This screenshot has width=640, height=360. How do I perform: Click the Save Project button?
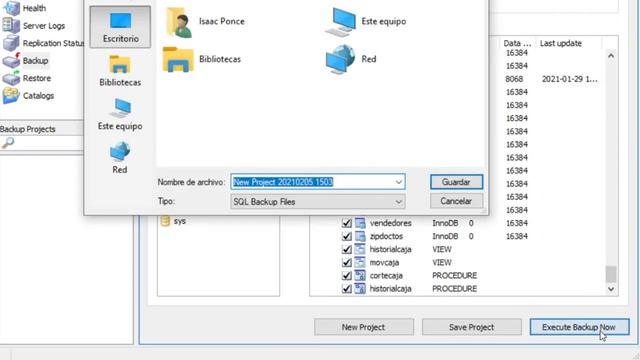[471, 327]
